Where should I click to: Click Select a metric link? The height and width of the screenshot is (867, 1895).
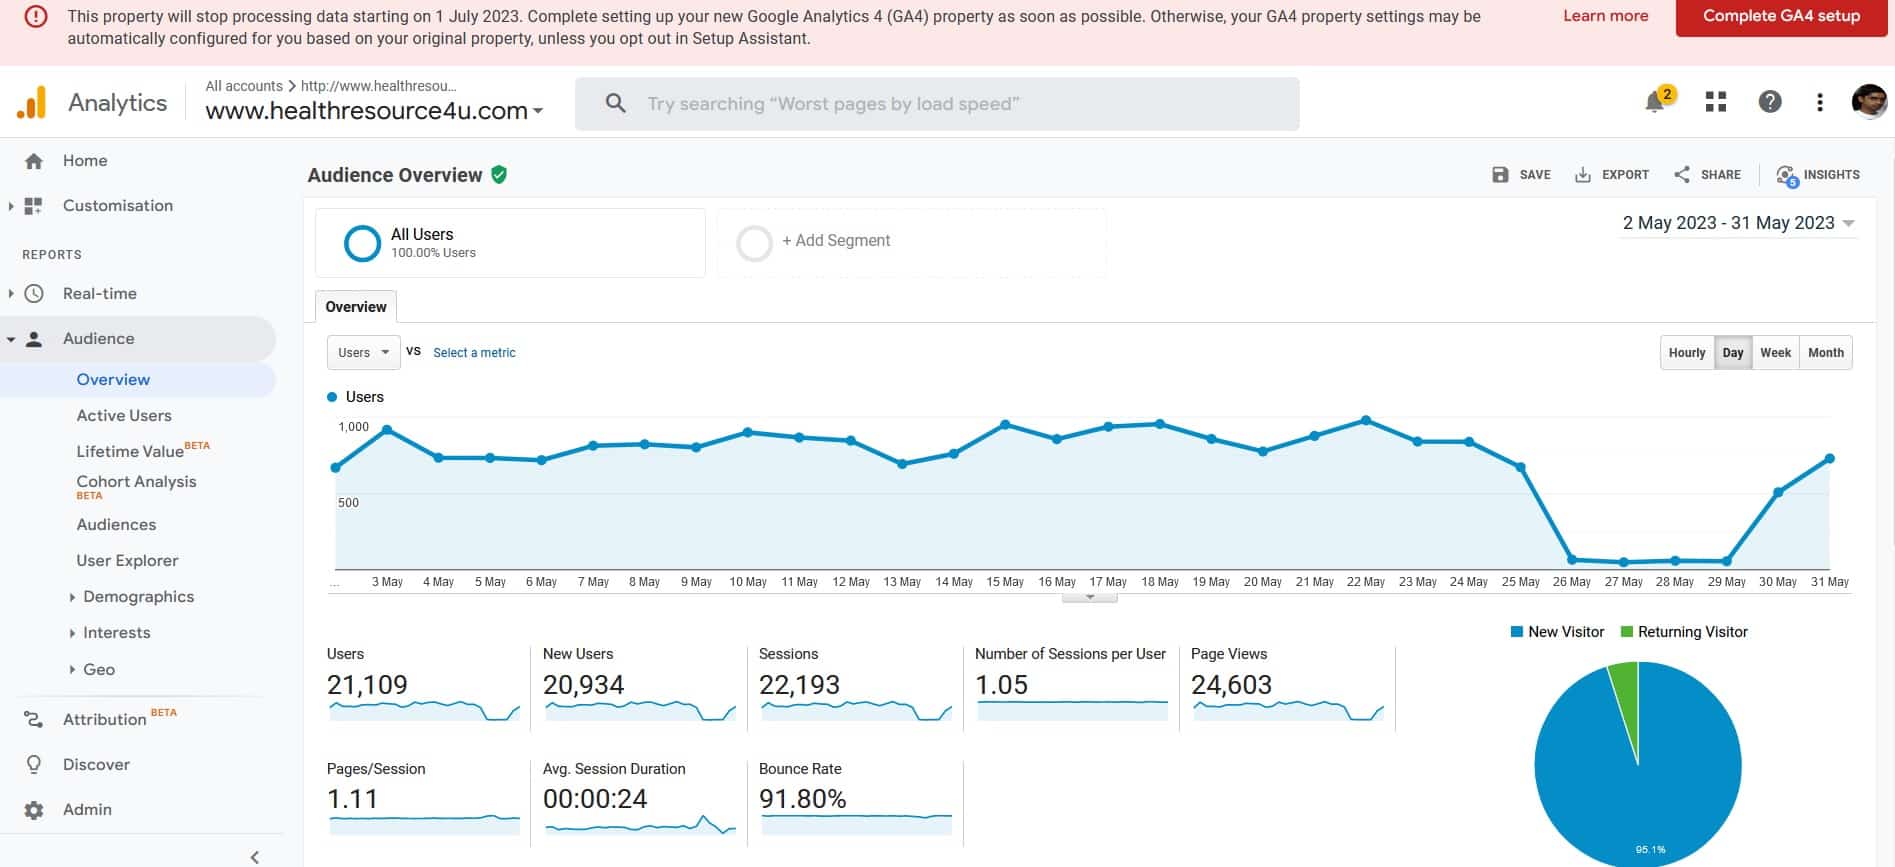click(x=474, y=353)
